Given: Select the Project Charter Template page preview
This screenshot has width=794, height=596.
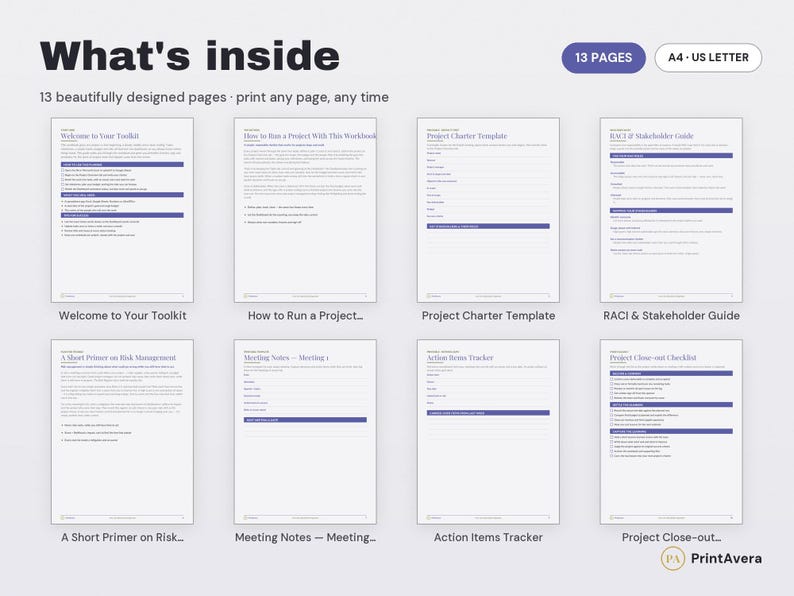Looking at the screenshot, I should (488, 210).
